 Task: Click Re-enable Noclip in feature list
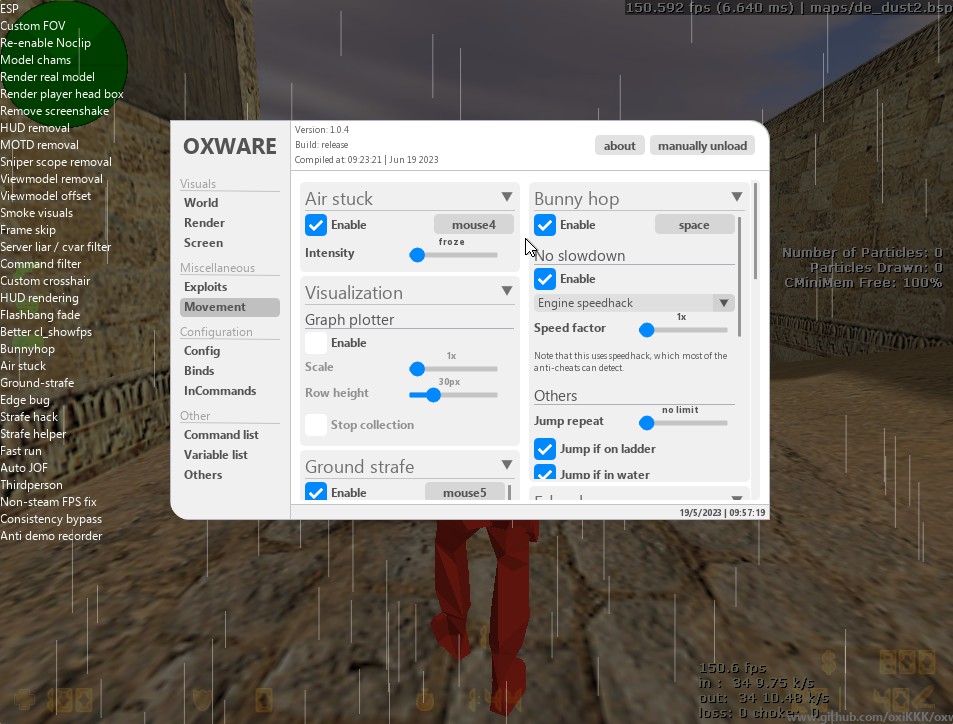point(46,43)
